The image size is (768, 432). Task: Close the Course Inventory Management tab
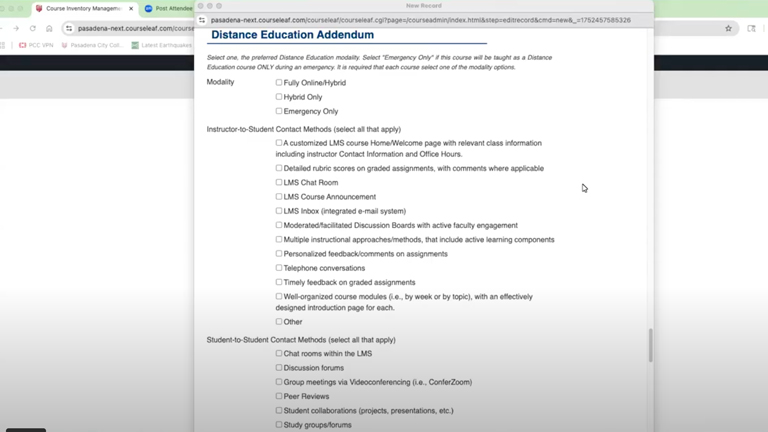pyautogui.click(x=131, y=8)
